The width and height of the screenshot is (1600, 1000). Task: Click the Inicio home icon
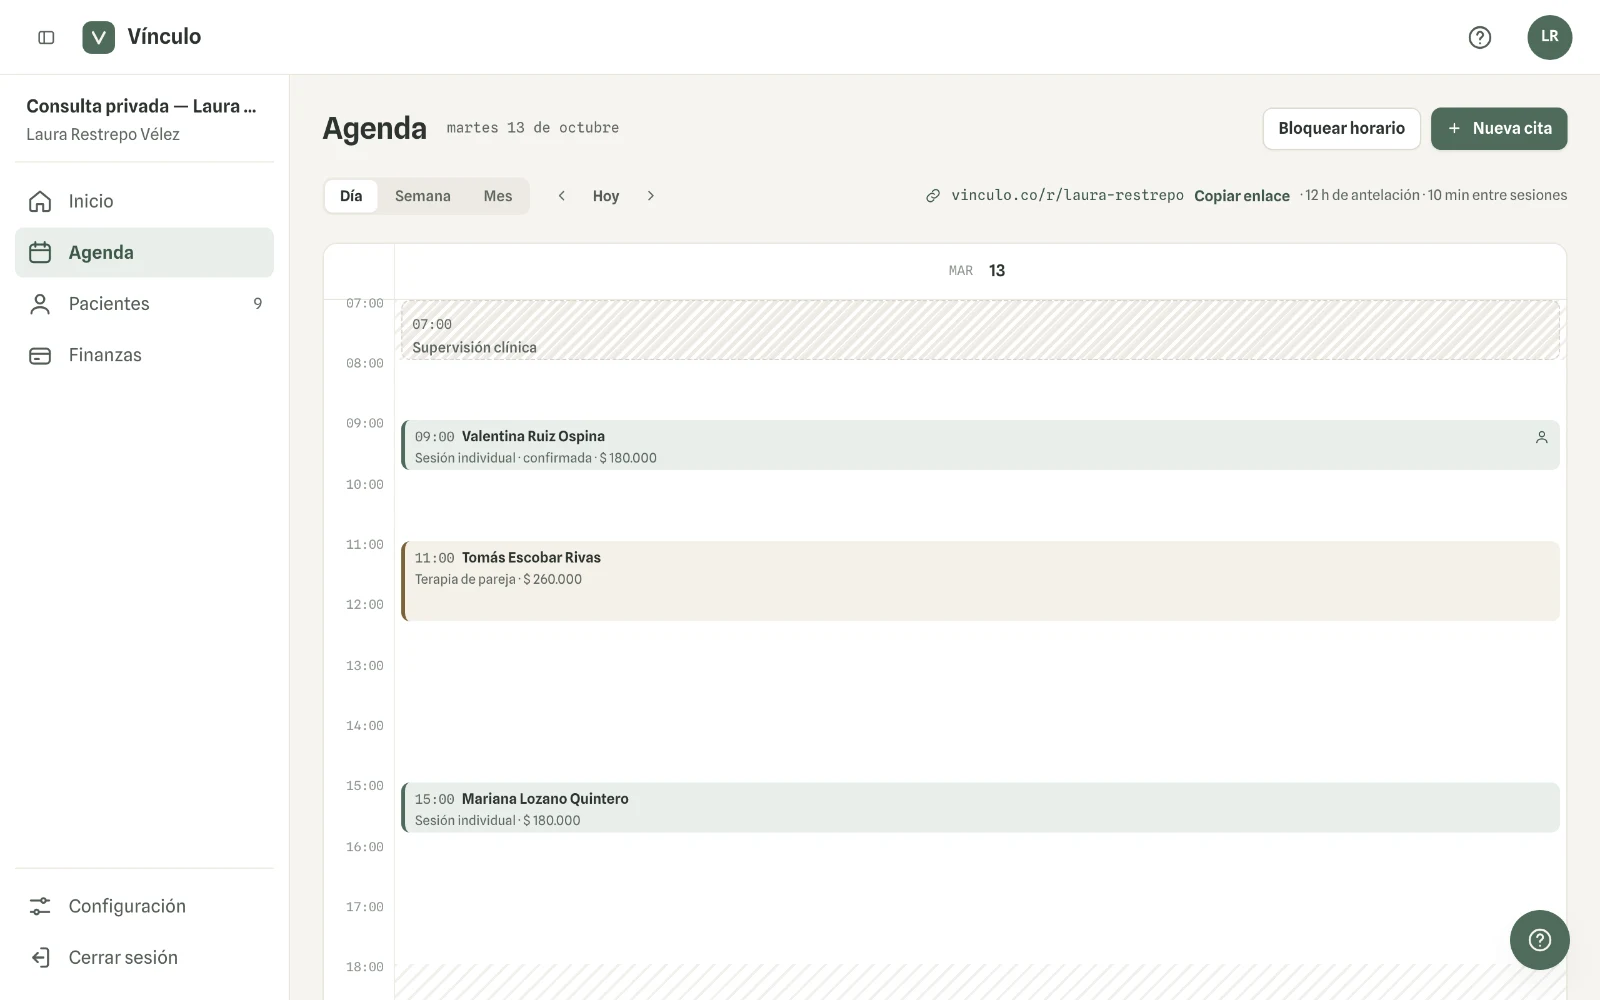(x=40, y=201)
